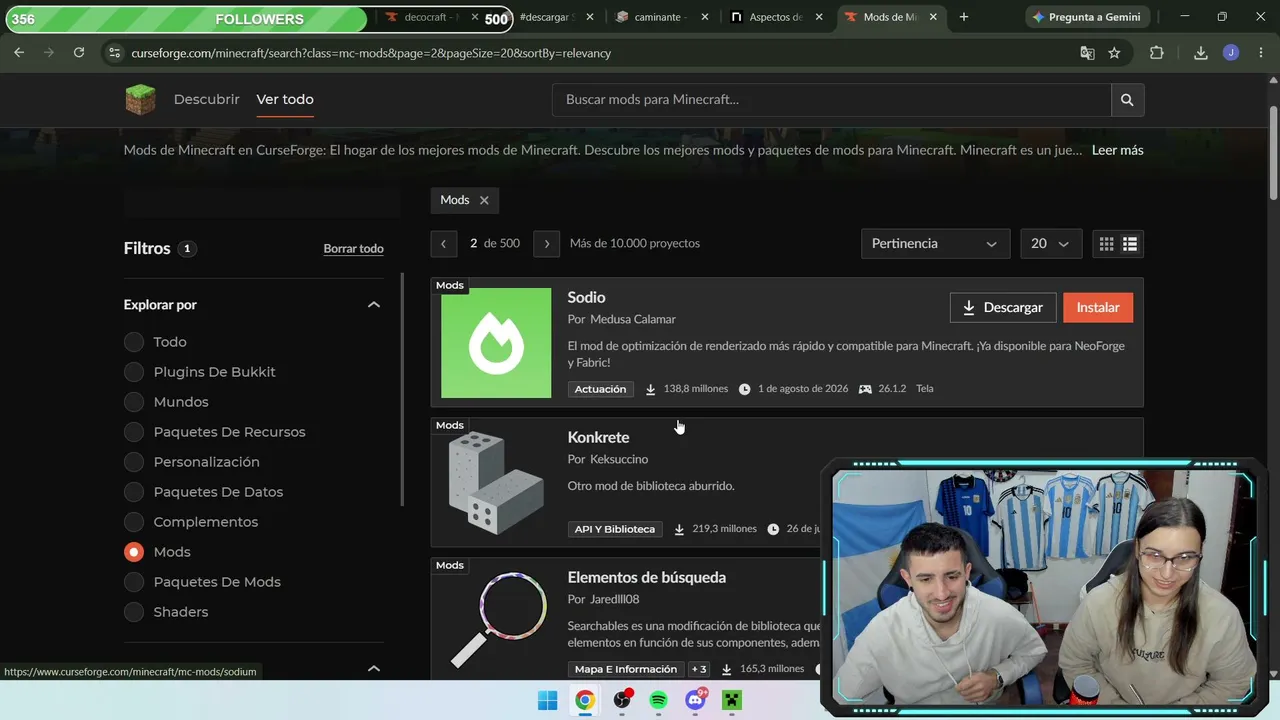Open the Descubrir navigation item
This screenshot has width=1280, height=720.
(x=206, y=99)
